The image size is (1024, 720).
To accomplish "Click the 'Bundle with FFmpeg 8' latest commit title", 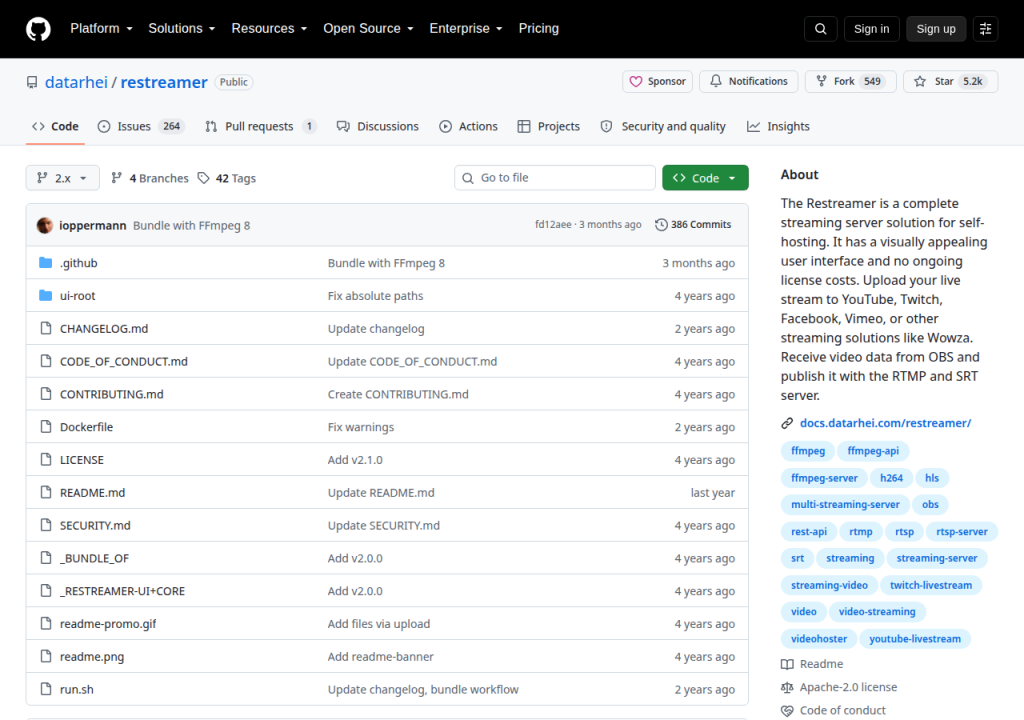I will click(x=191, y=225).
